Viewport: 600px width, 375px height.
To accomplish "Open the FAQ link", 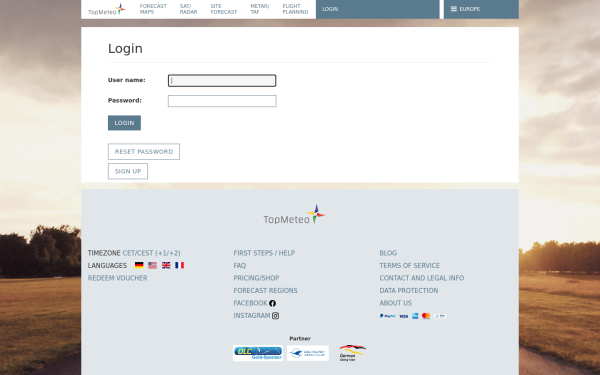I will [240, 266].
